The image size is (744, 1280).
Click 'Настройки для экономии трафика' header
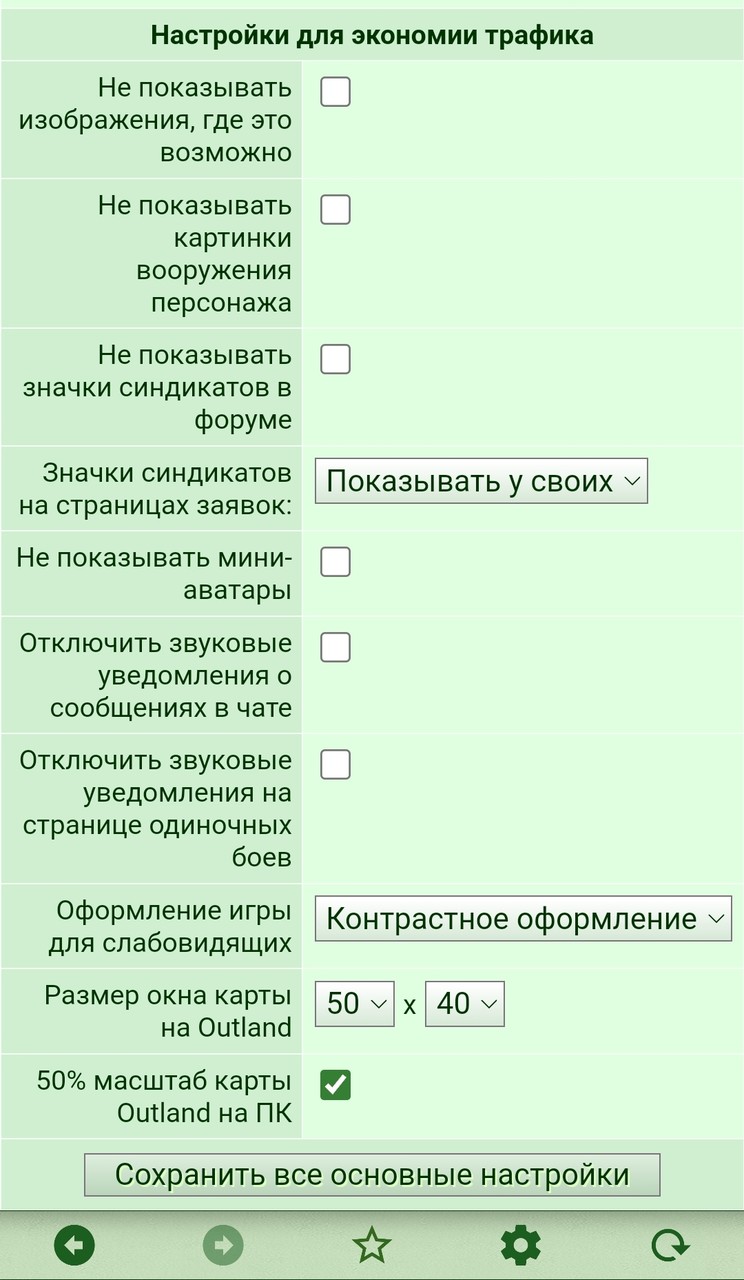[372, 36]
